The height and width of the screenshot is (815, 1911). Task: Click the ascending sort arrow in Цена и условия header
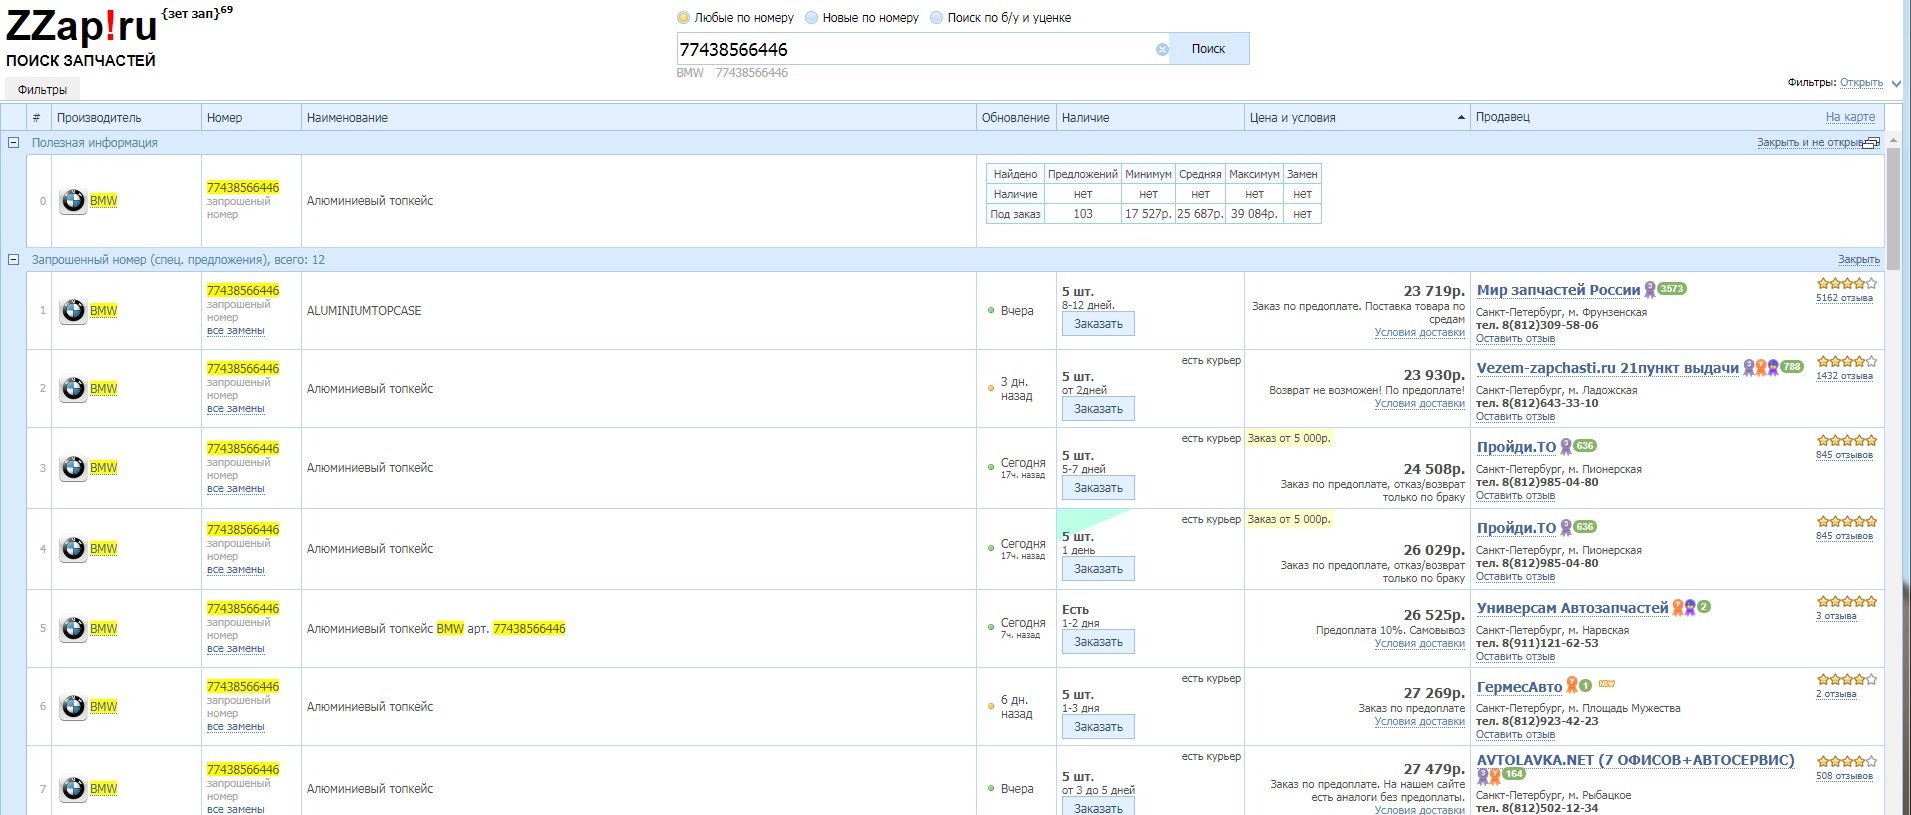1461,118
